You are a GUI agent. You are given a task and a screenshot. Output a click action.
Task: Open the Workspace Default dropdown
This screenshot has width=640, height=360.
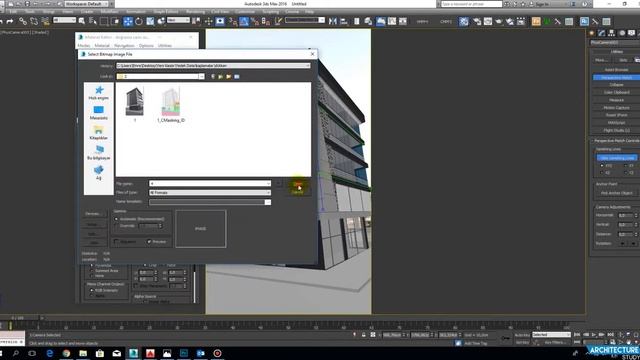(x=87, y=4)
